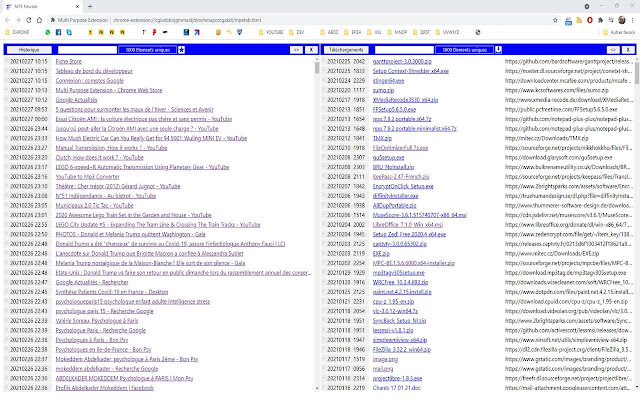Reload the page with browser refresh icon

29,20
